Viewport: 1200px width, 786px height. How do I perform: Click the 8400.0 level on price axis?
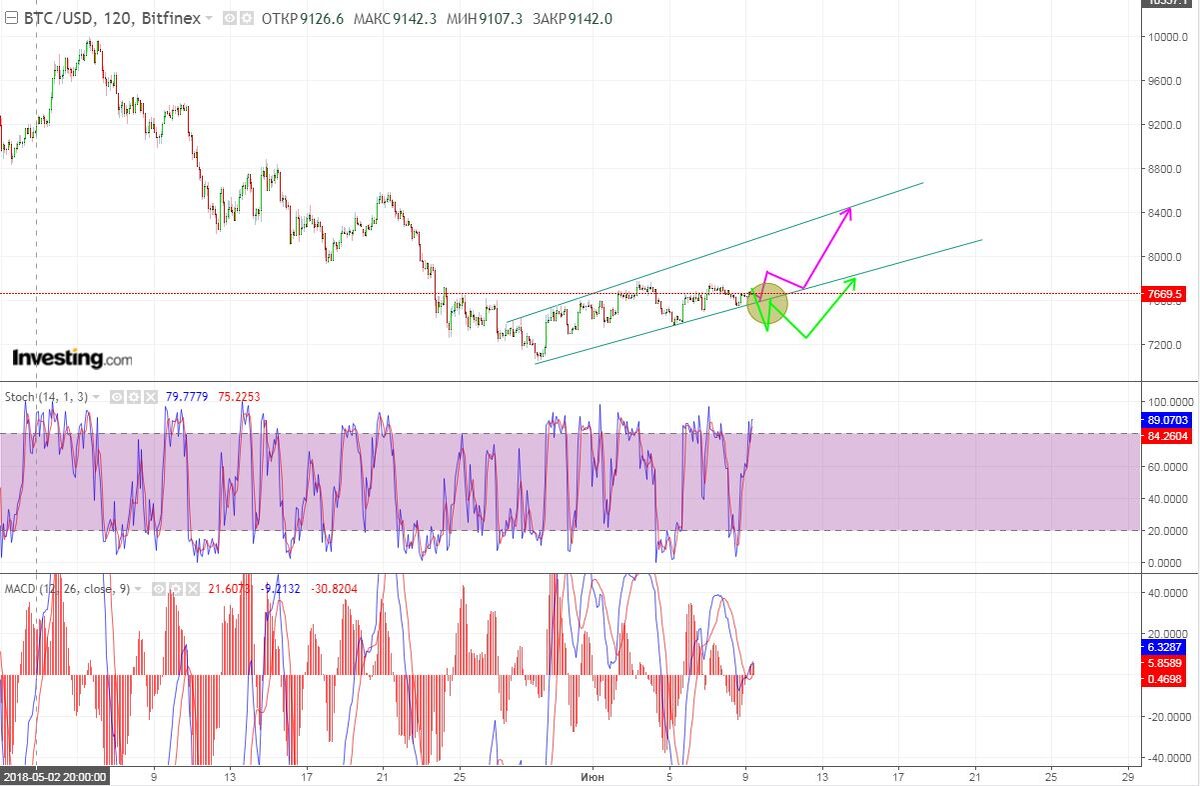click(1165, 213)
